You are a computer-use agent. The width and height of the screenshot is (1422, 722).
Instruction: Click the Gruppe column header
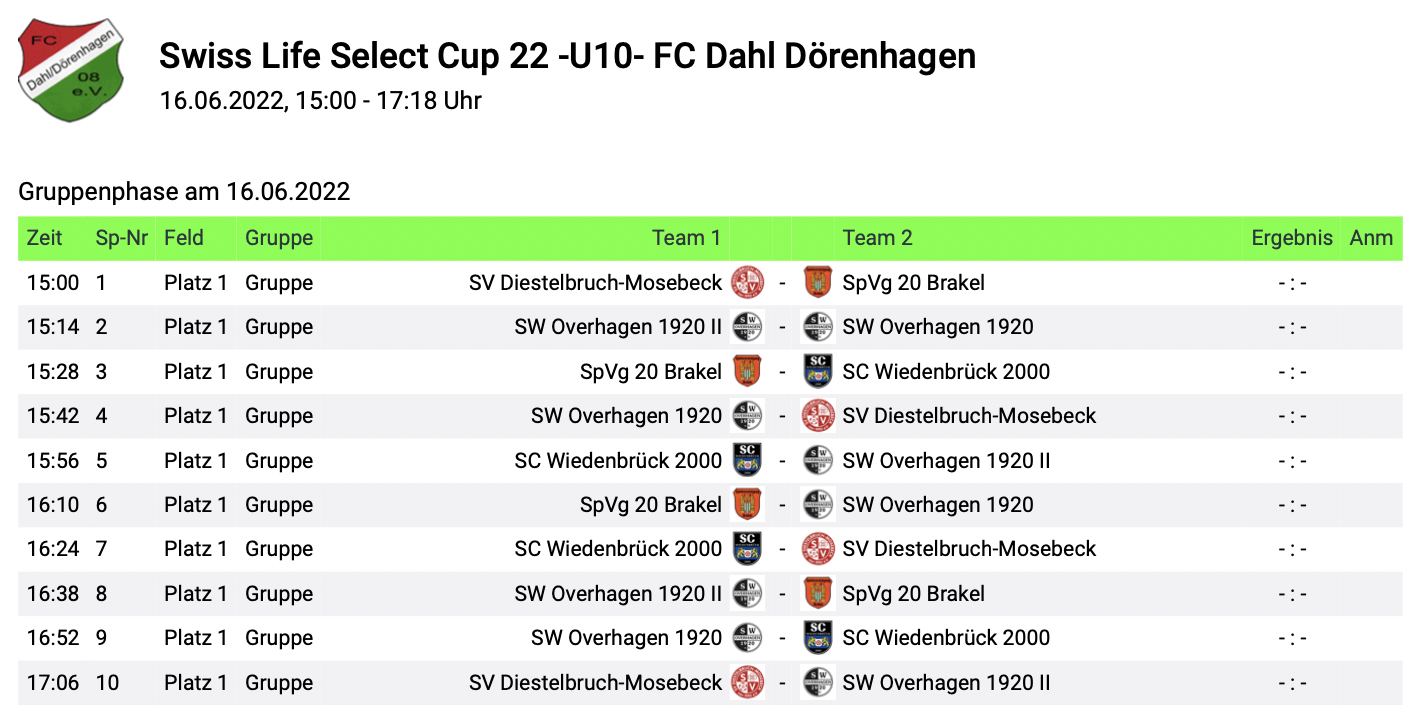tap(279, 238)
